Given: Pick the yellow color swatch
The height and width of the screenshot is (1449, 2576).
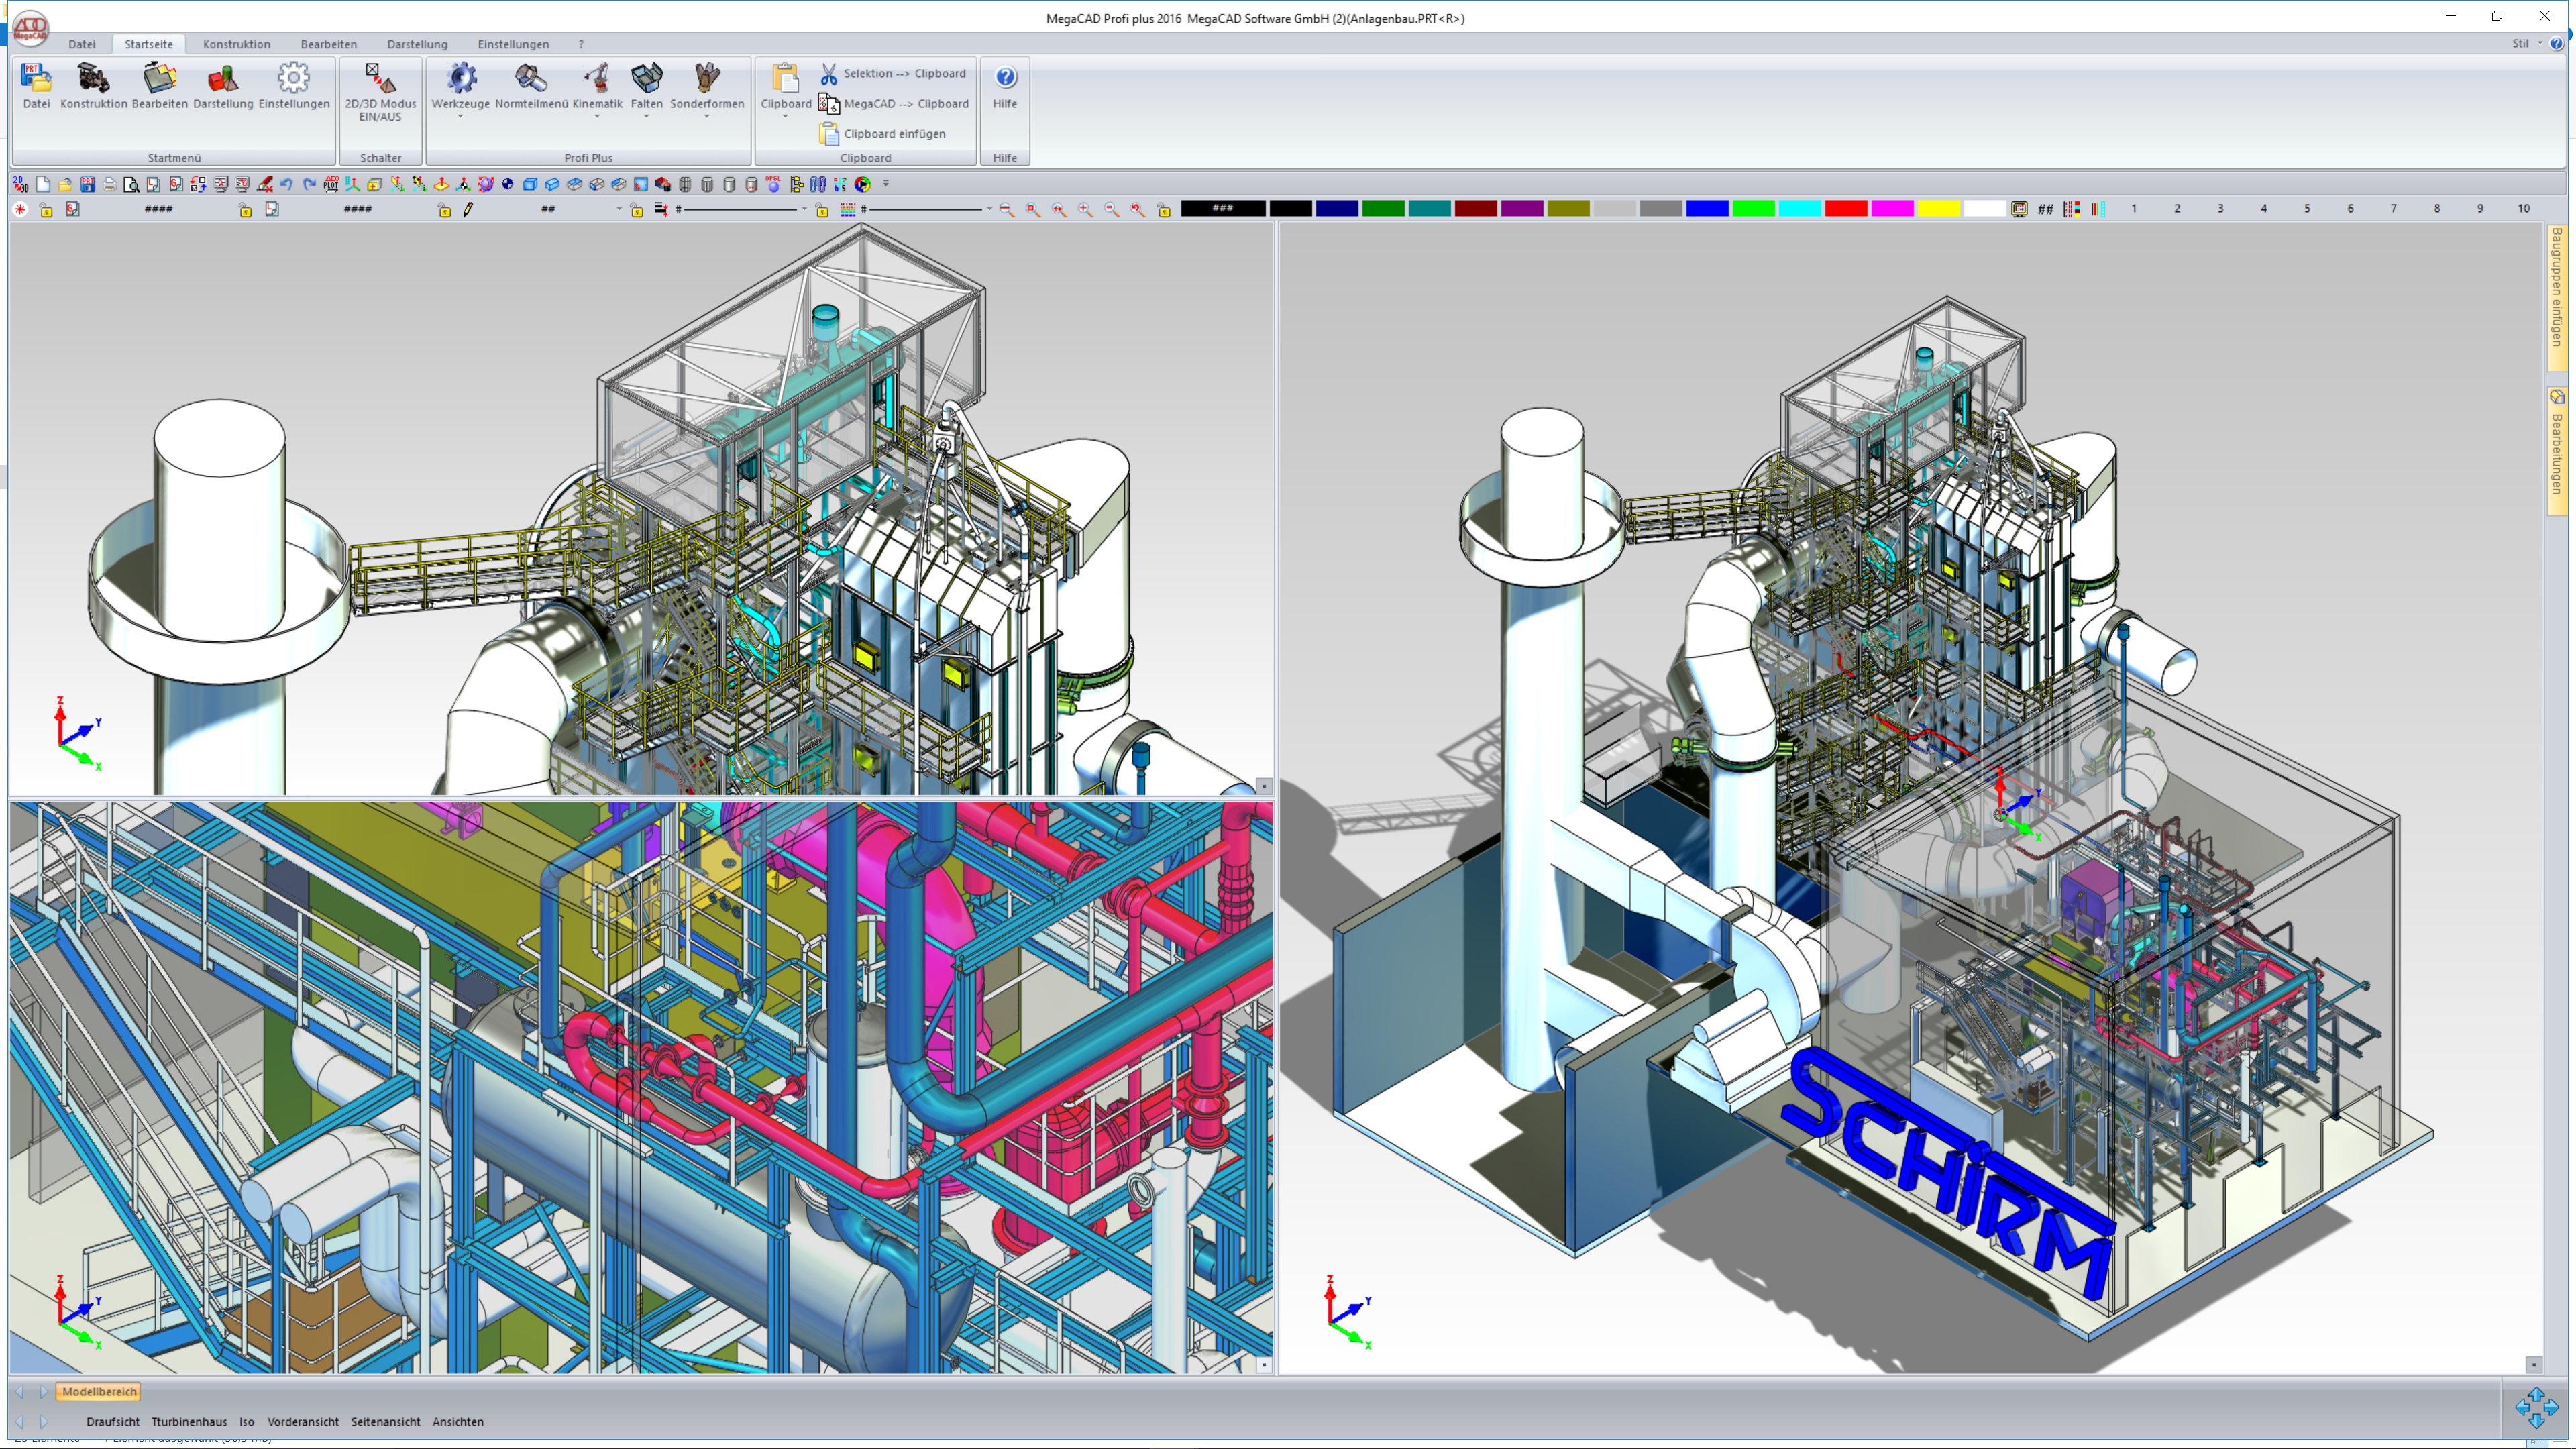Looking at the screenshot, I should pos(1938,208).
